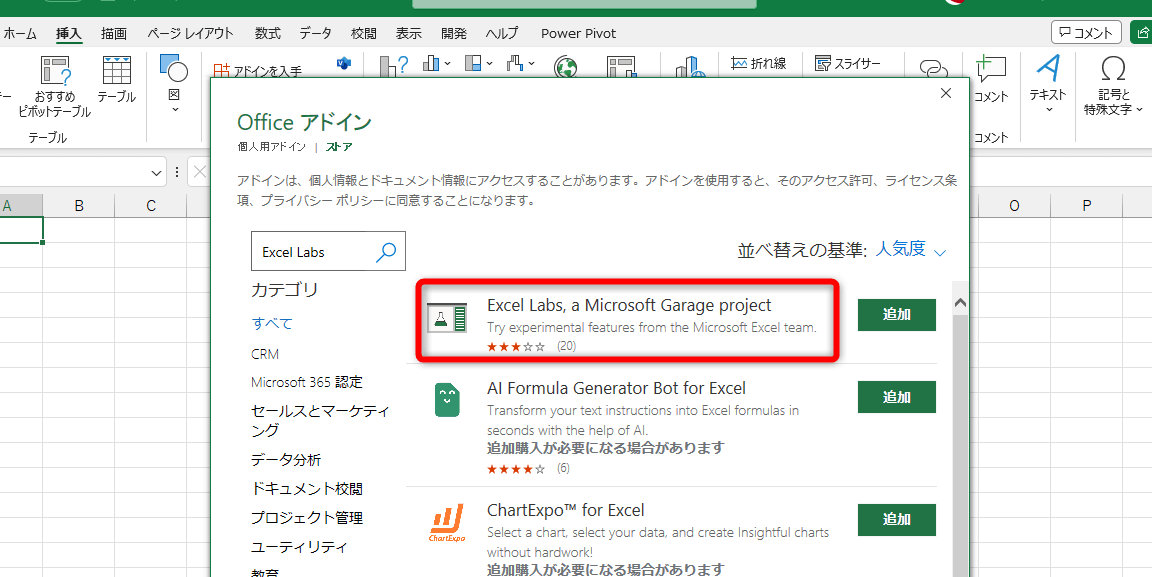This screenshot has height=577, width=1152.
Task: Select Microsoft 365 認定 category
Action: 306,382
